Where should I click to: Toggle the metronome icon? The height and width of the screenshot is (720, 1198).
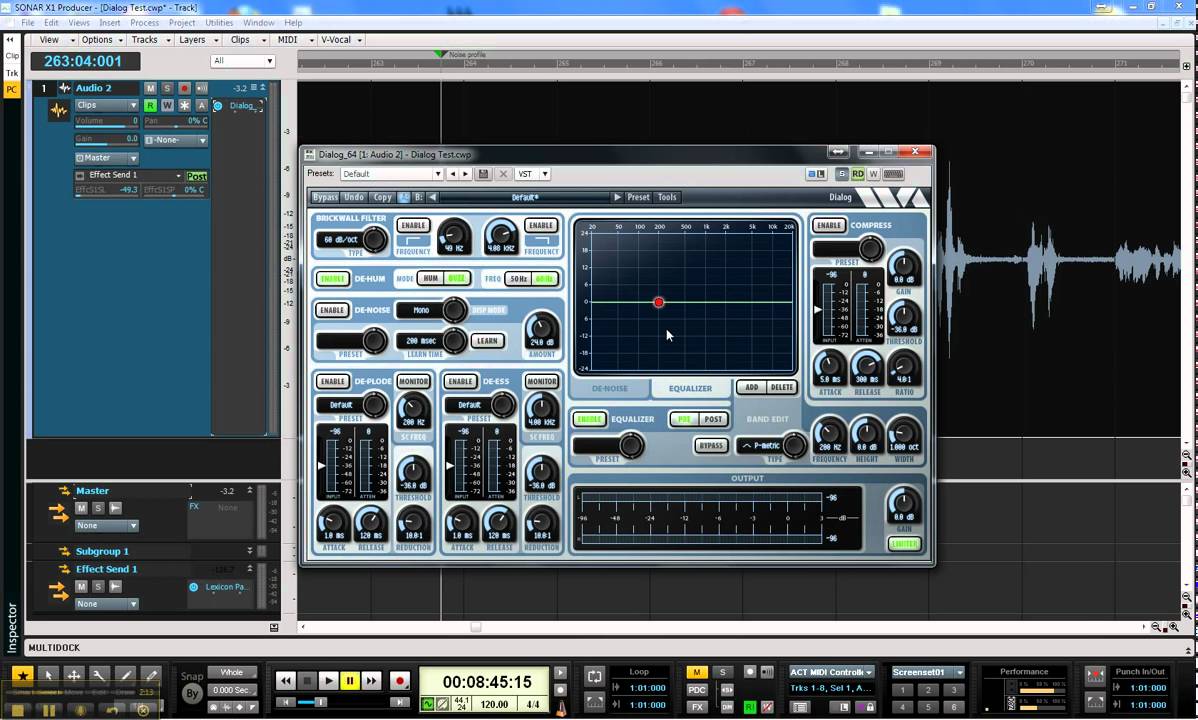click(x=561, y=708)
